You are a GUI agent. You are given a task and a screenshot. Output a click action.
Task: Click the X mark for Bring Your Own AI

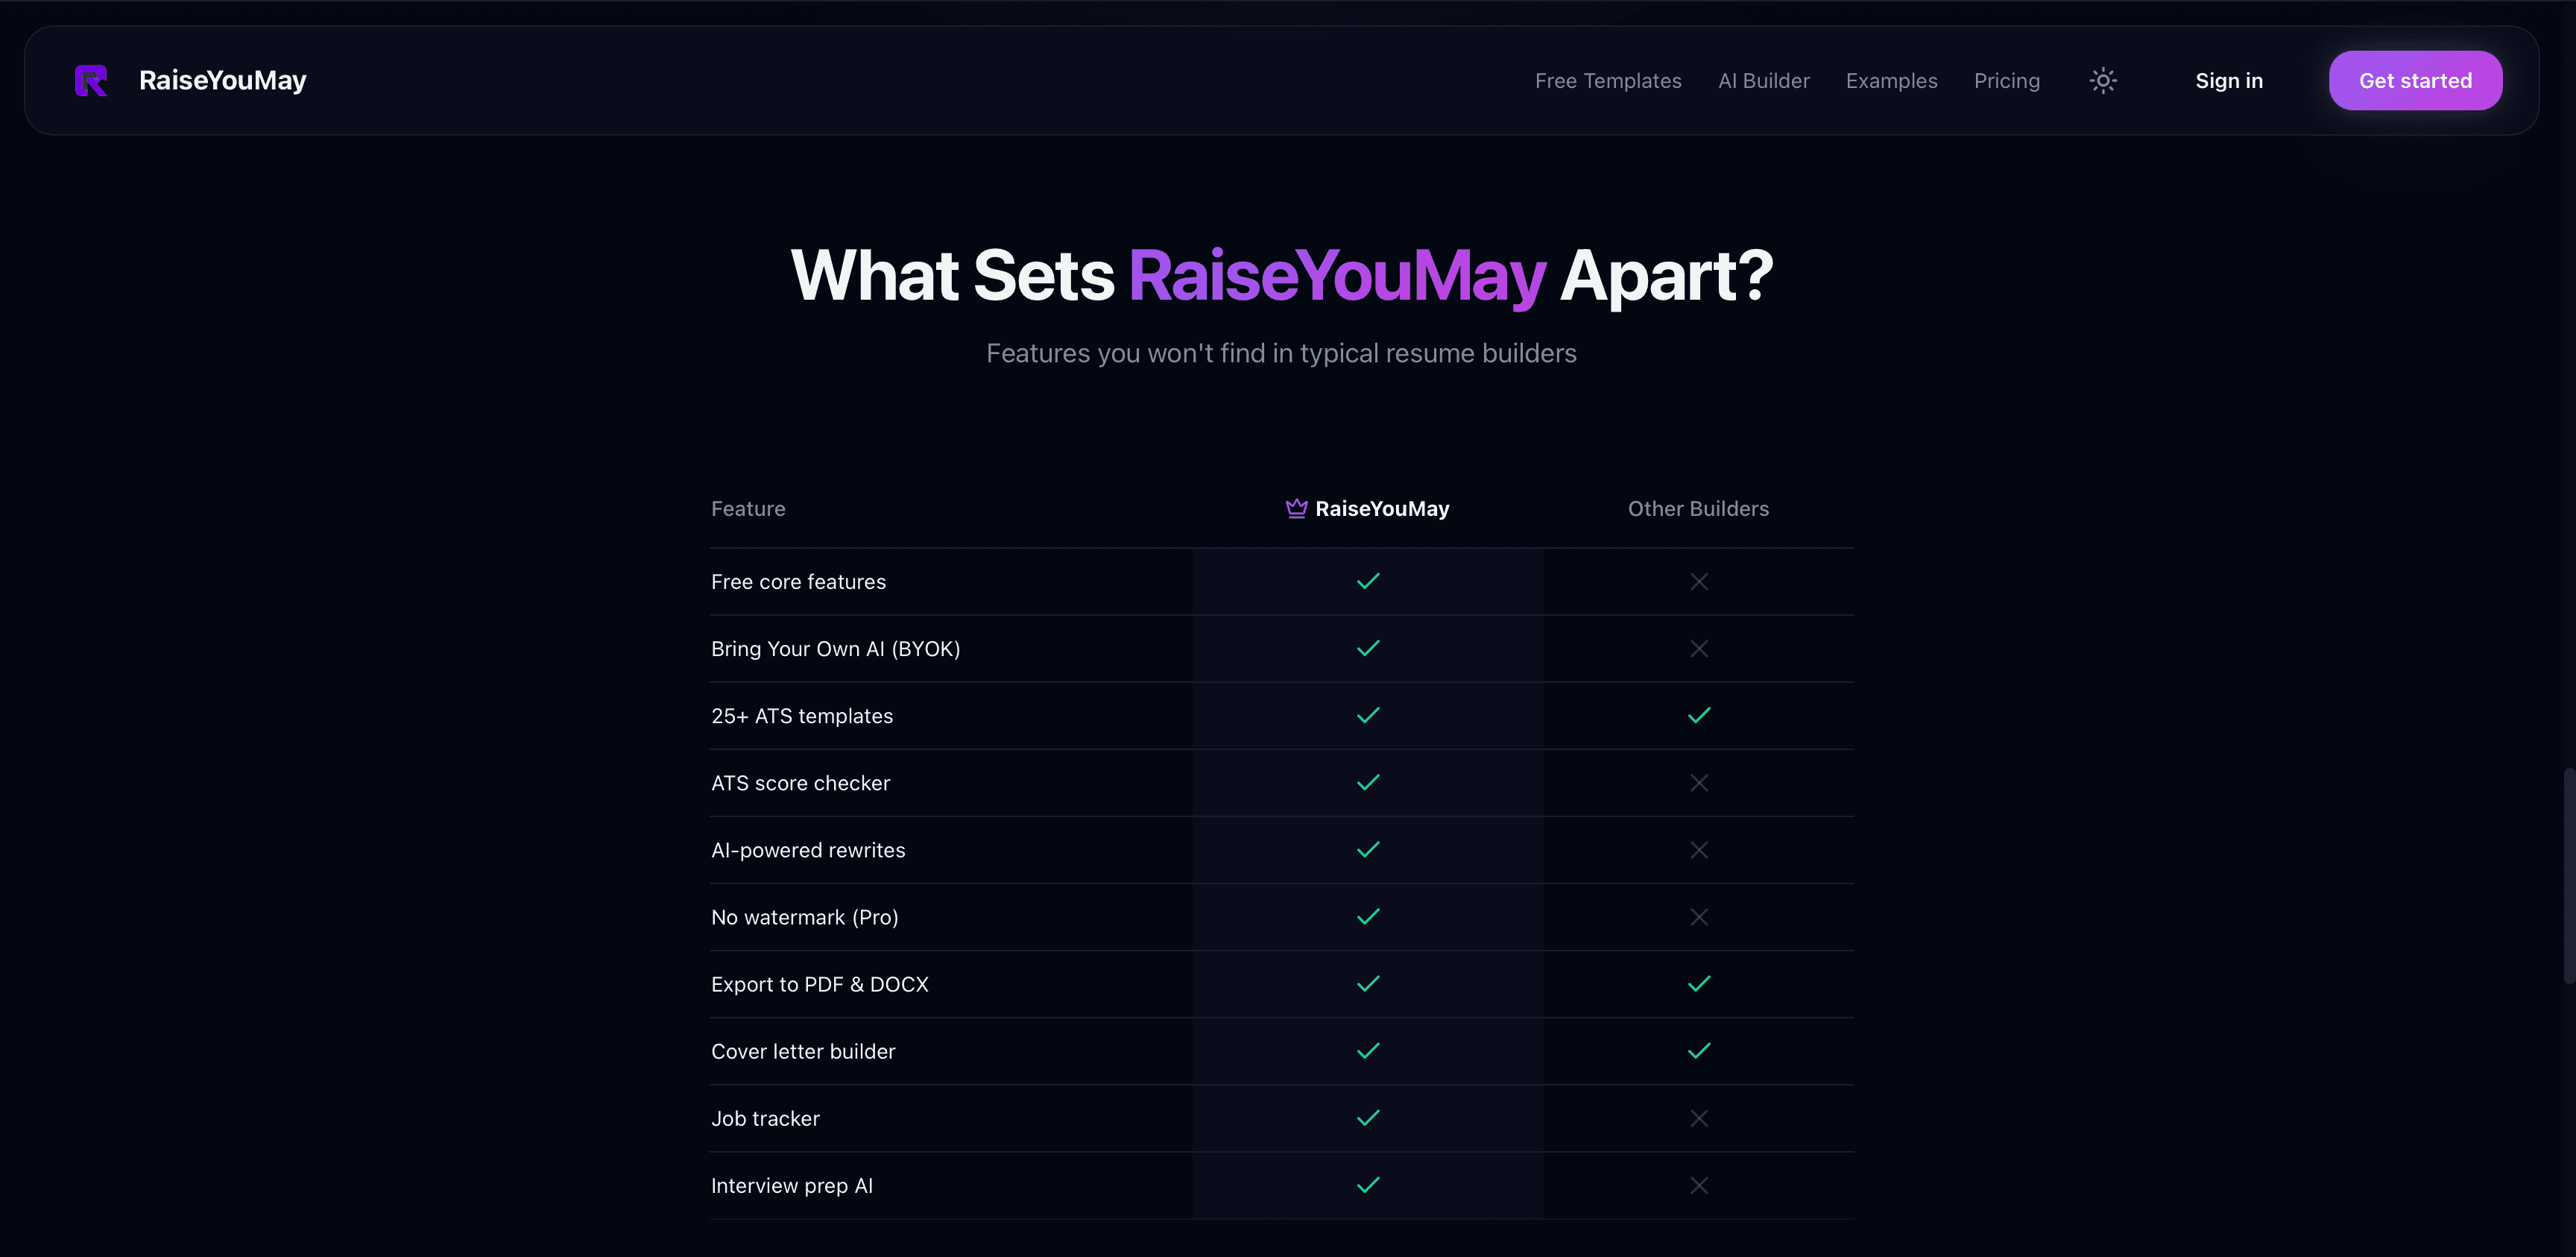coord(1698,648)
